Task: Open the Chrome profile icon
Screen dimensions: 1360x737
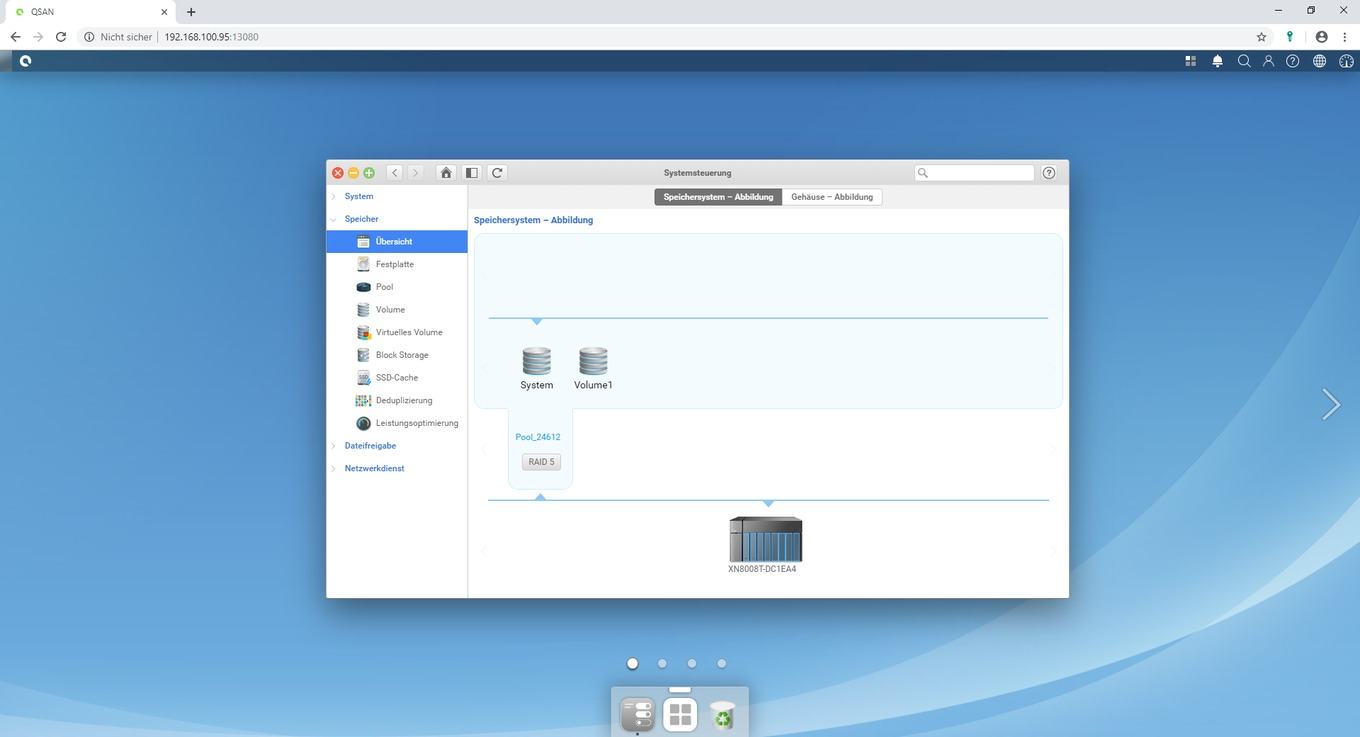Action: tap(1322, 37)
